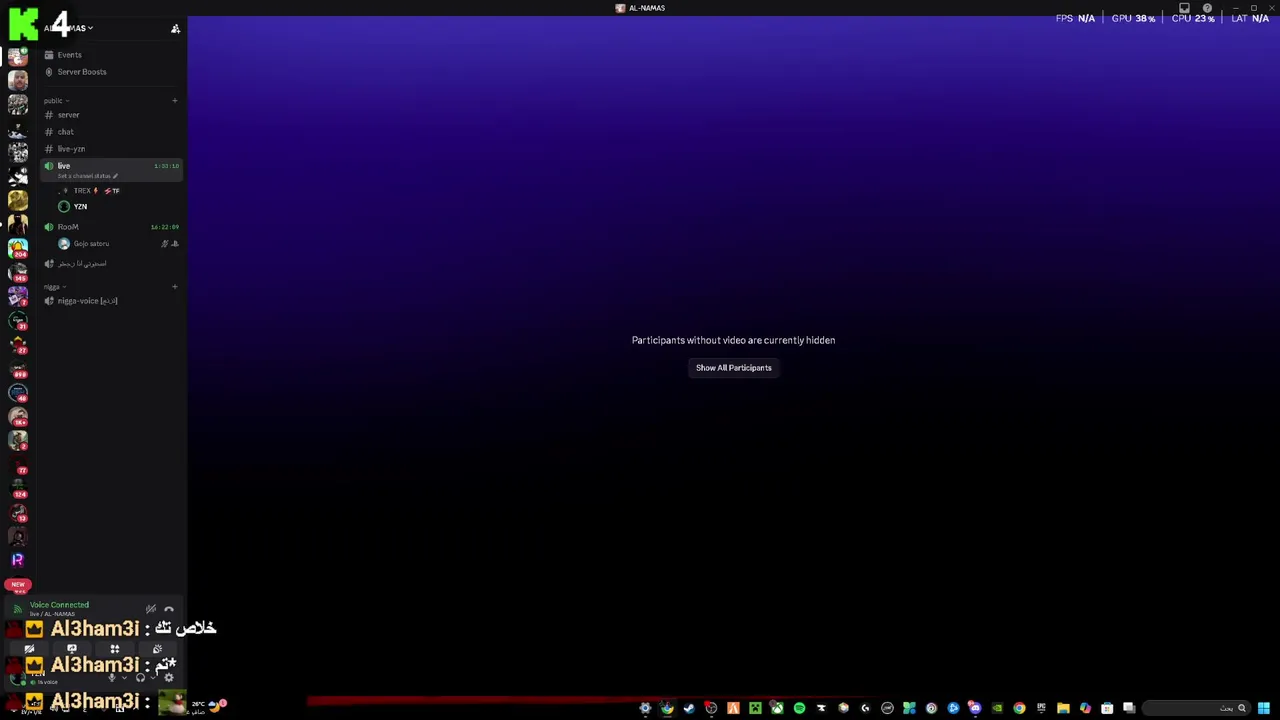
Task: Click the disconnect call icon
Action: (169, 609)
